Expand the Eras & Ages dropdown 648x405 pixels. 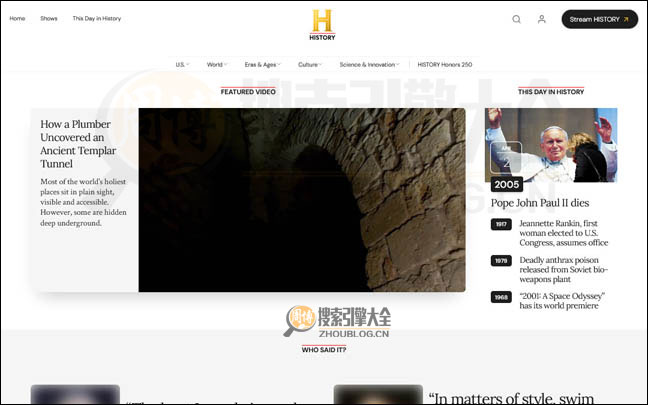pyautogui.click(x=262, y=64)
